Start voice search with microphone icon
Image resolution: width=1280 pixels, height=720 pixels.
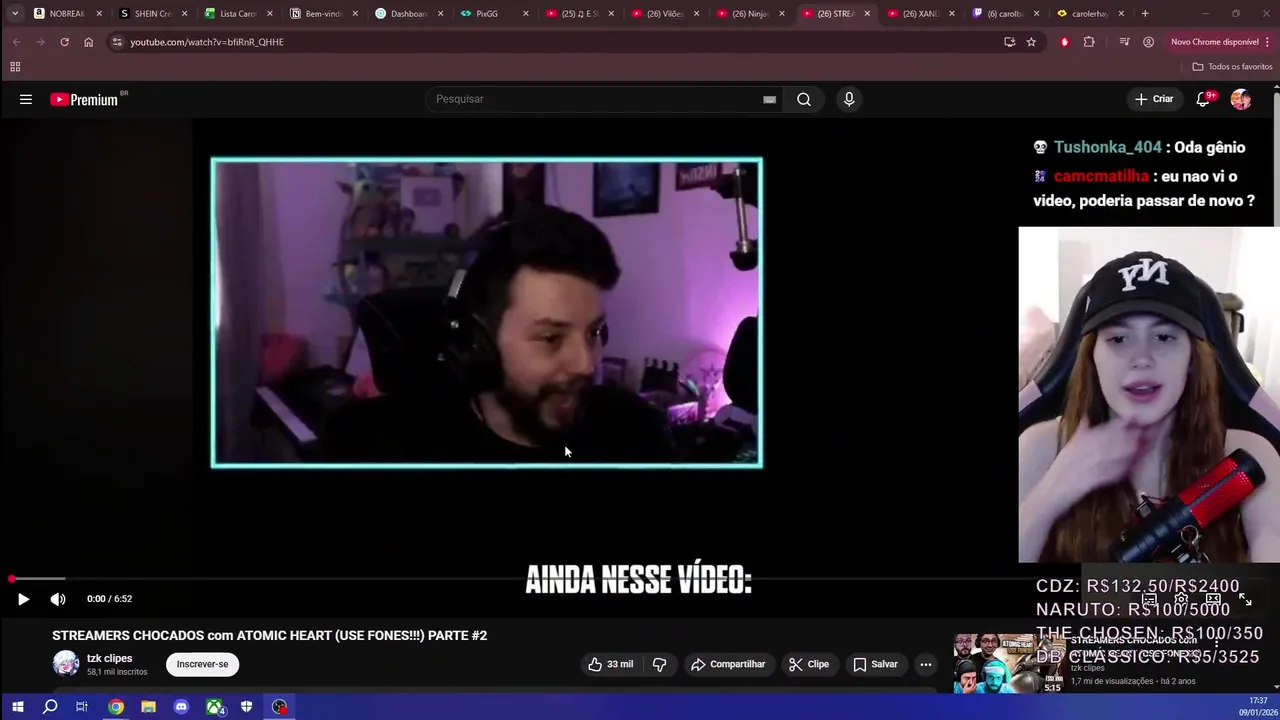tap(849, 99)
